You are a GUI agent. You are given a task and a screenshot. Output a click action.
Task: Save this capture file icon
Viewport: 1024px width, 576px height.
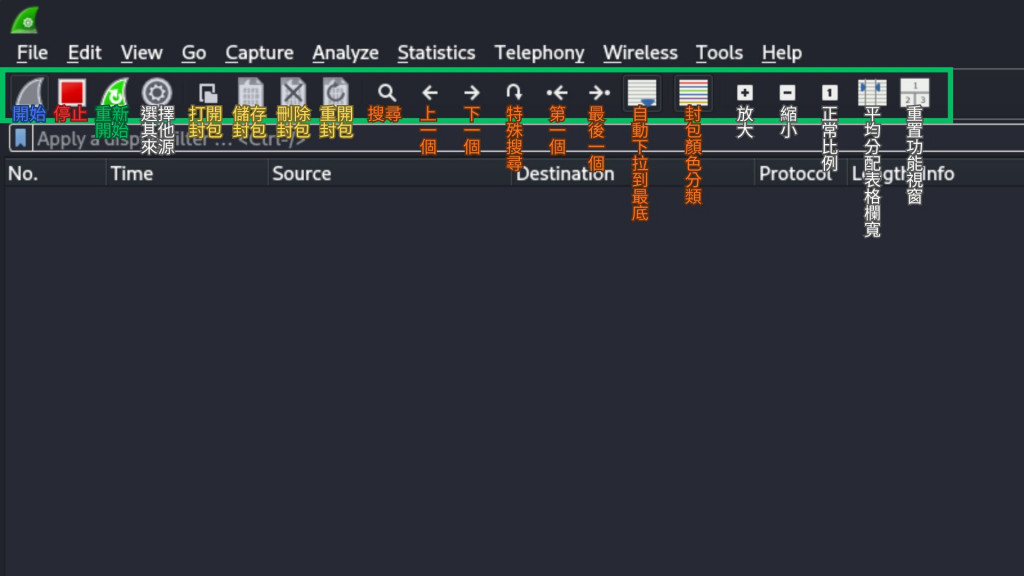tap(251, 93)
